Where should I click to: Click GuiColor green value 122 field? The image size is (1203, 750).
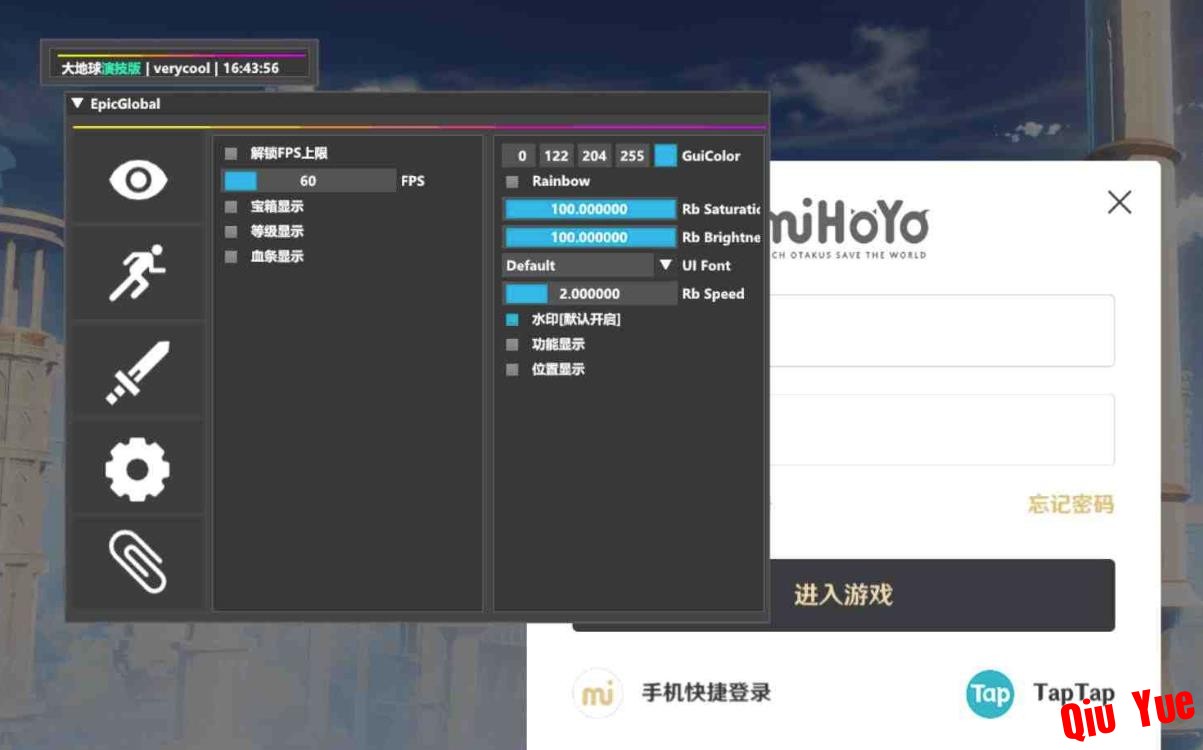point(557,156)
